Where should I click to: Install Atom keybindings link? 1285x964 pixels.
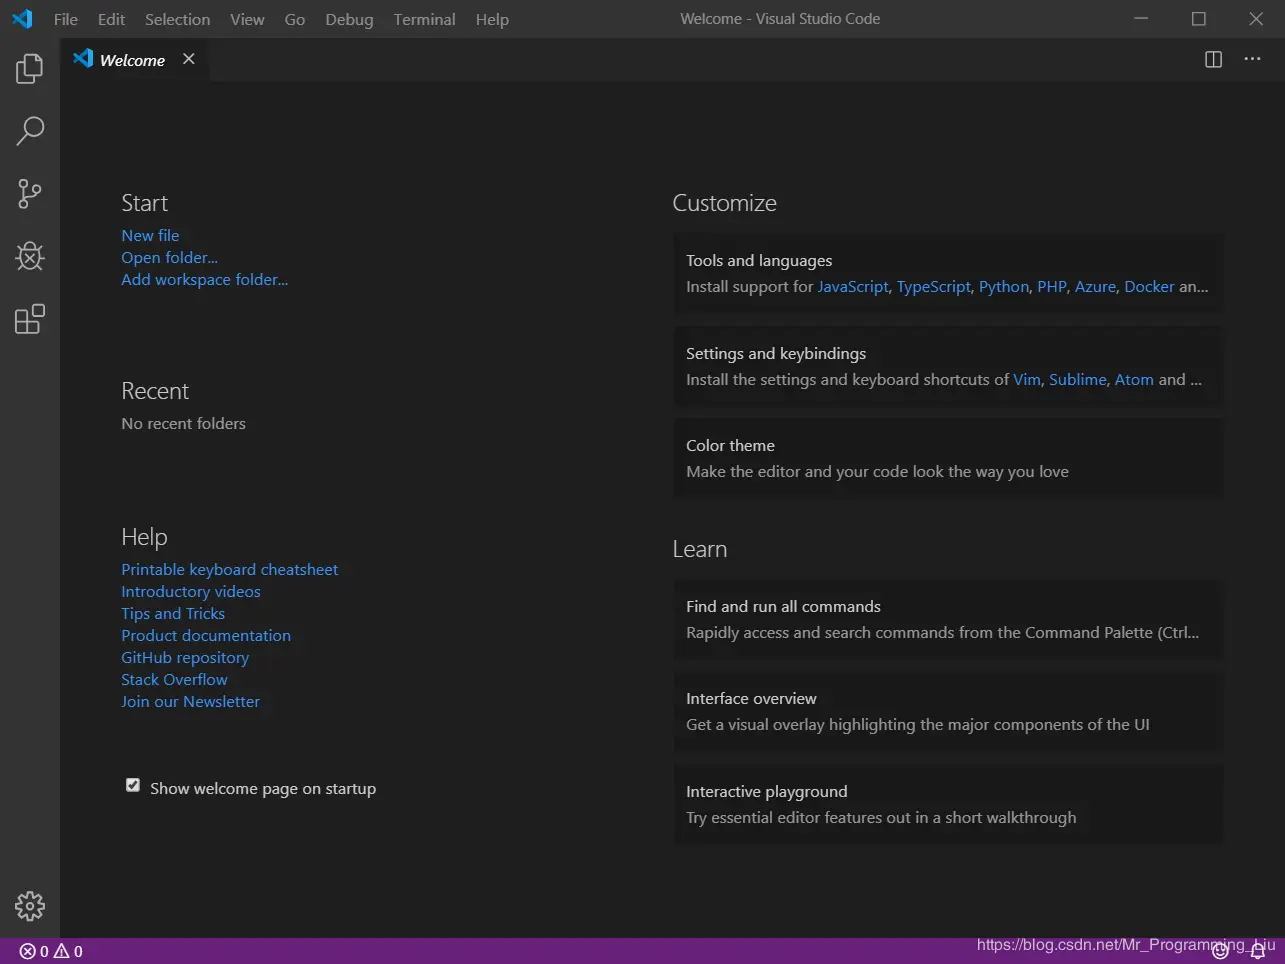(x=1134, y=379)
